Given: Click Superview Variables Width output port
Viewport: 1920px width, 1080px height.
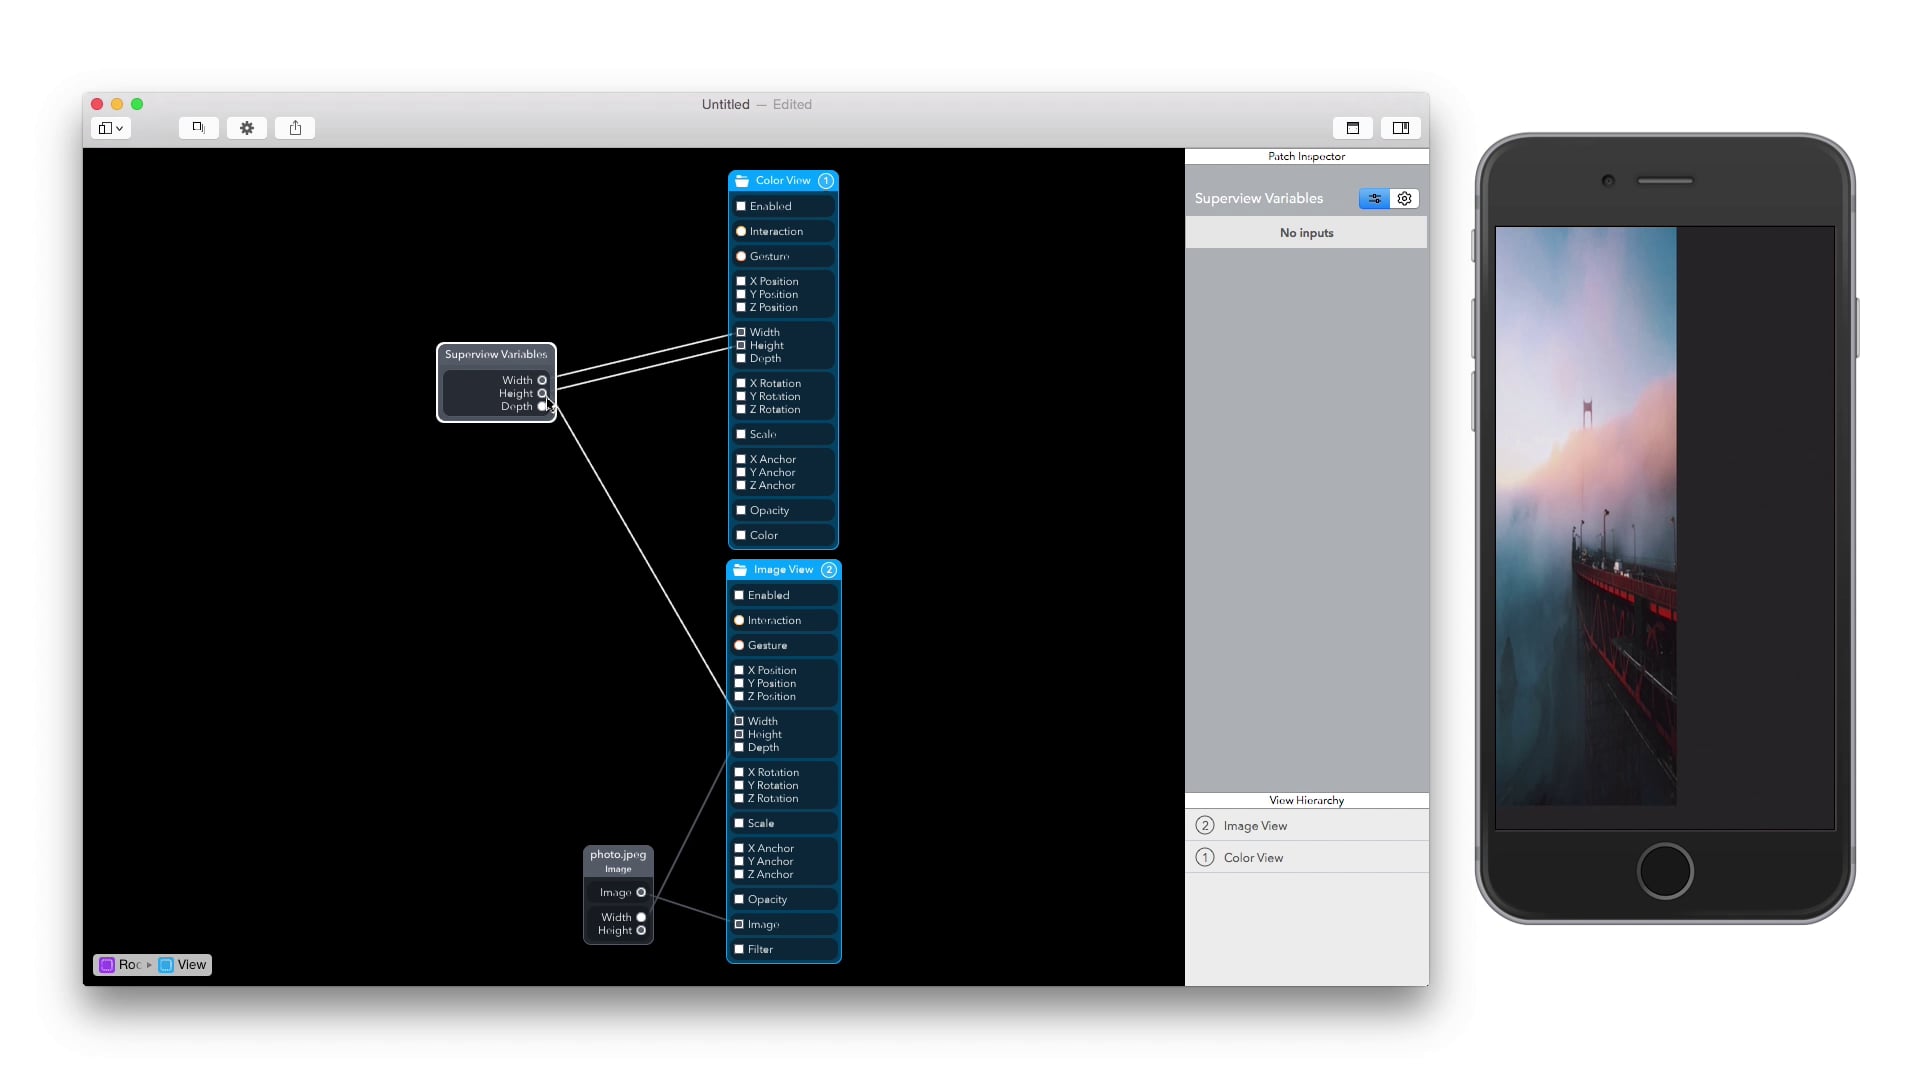Looking at the screenshot, I should tap(542, 380).
